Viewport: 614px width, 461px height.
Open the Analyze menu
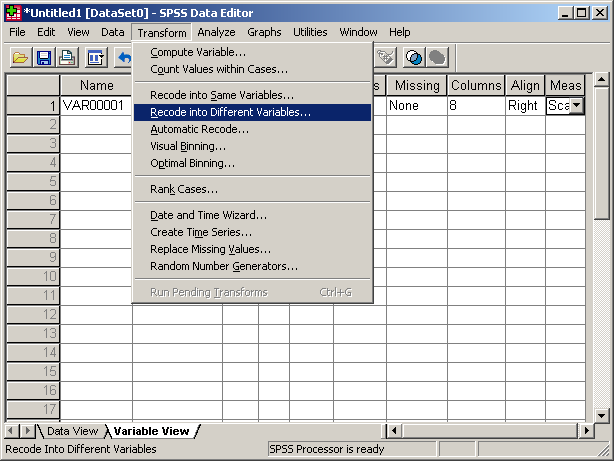(217, 32)
